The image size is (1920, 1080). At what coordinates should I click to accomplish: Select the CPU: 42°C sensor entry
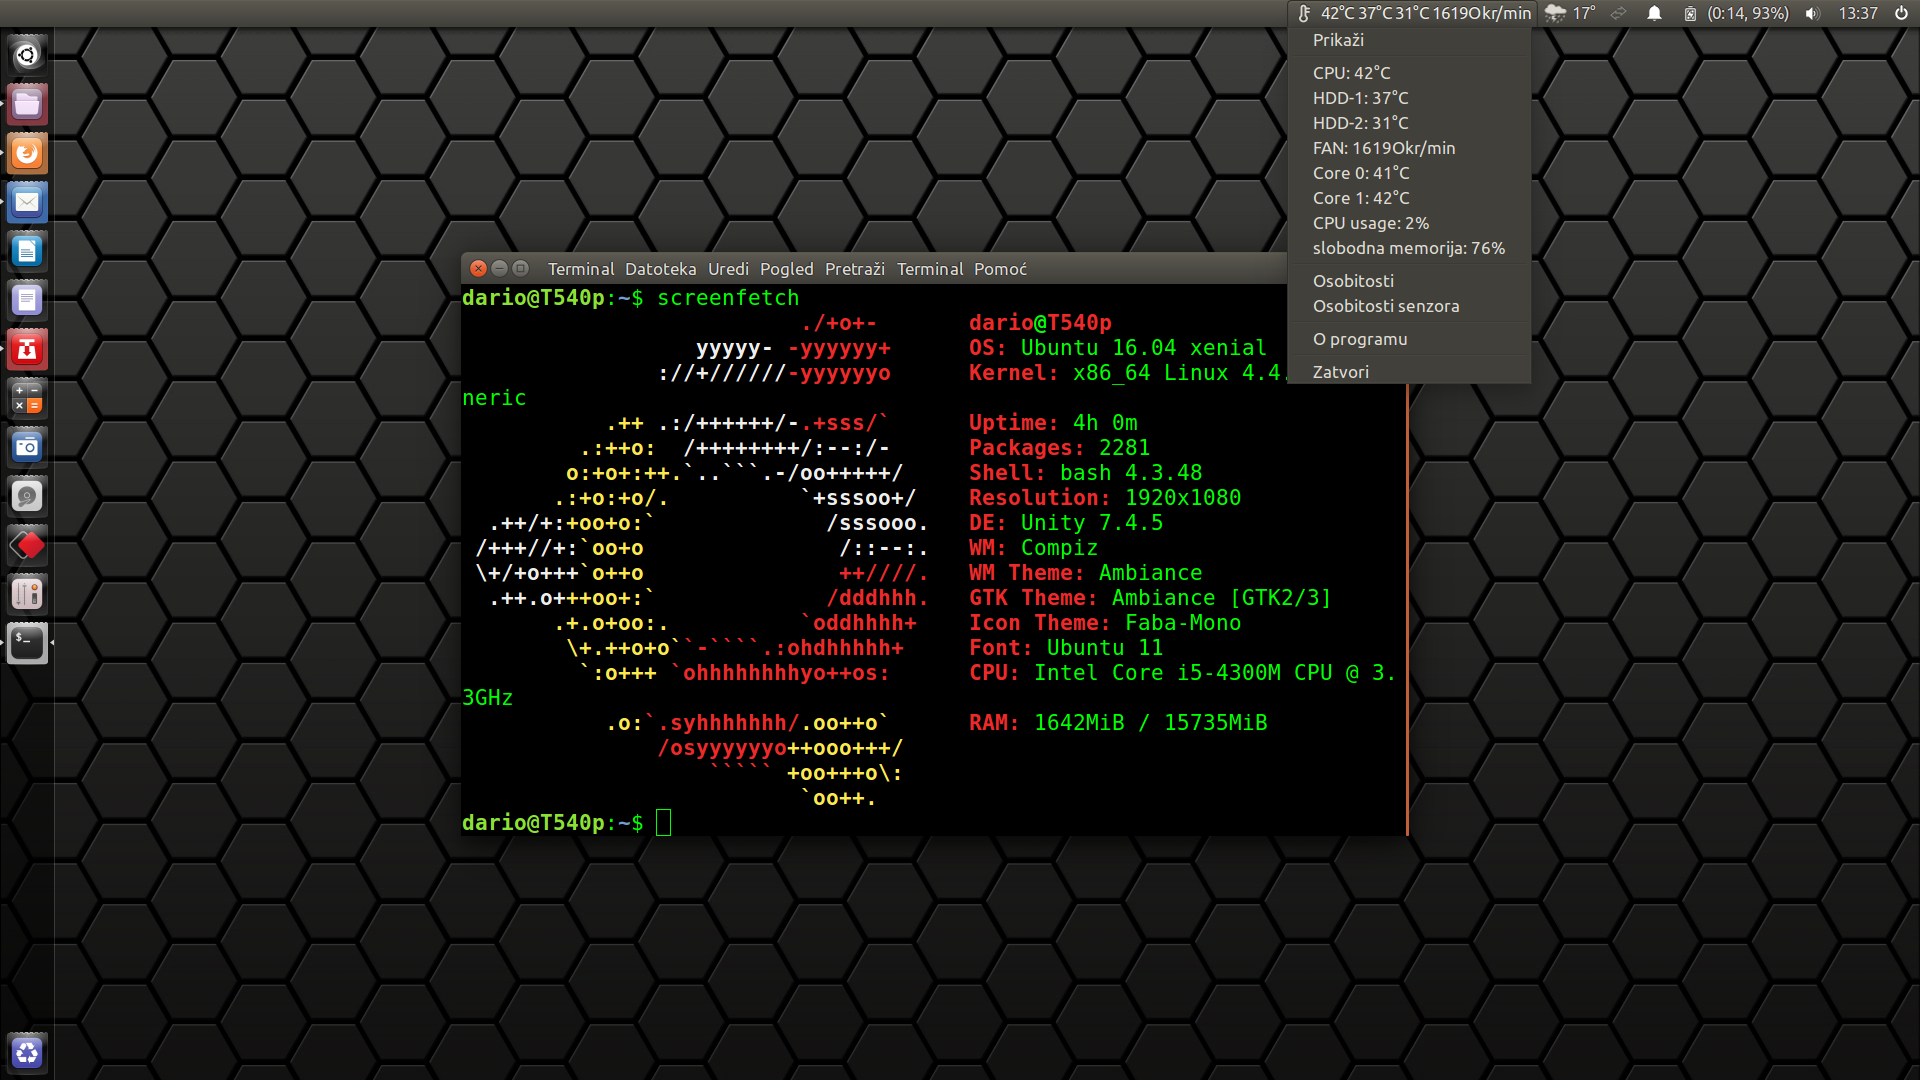pos(1410,73)
